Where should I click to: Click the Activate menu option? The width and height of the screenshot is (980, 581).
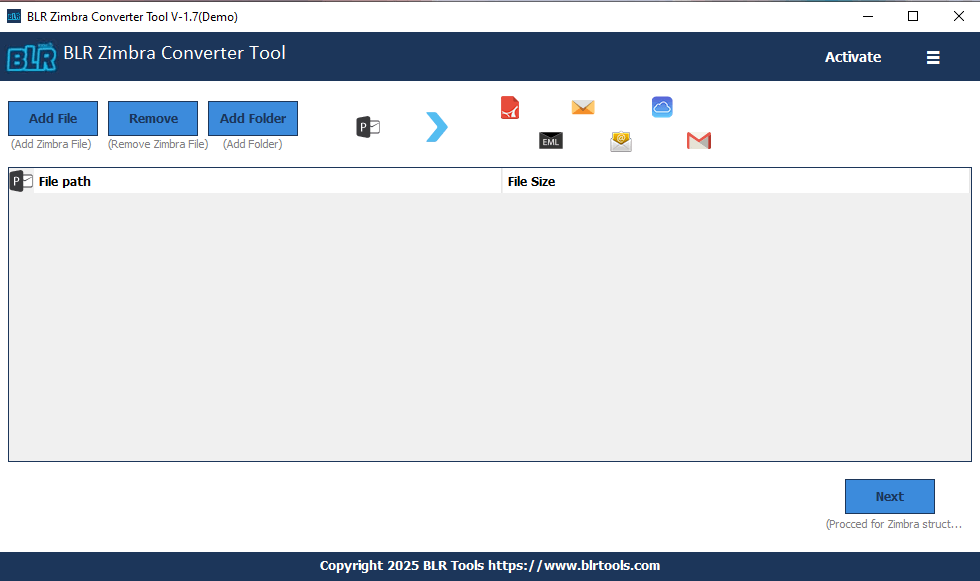(x=853, y=57)
